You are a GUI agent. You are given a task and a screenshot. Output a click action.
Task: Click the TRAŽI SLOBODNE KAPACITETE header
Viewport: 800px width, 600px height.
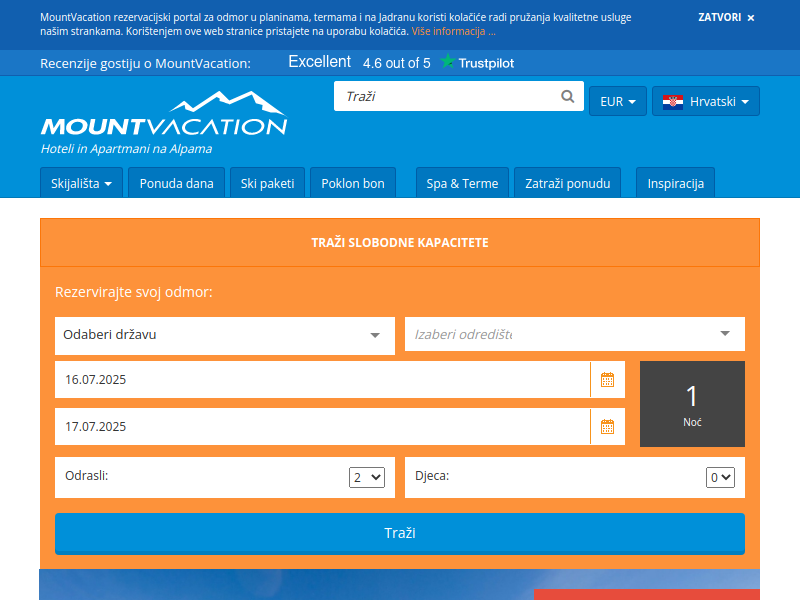click(399, 242)
